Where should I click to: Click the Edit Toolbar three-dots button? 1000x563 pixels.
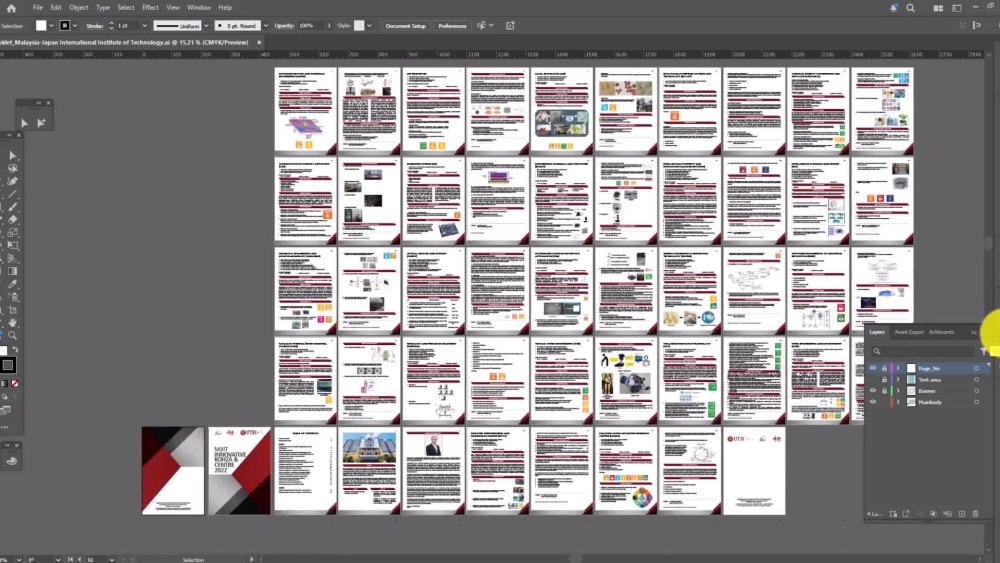coord(5,427)
